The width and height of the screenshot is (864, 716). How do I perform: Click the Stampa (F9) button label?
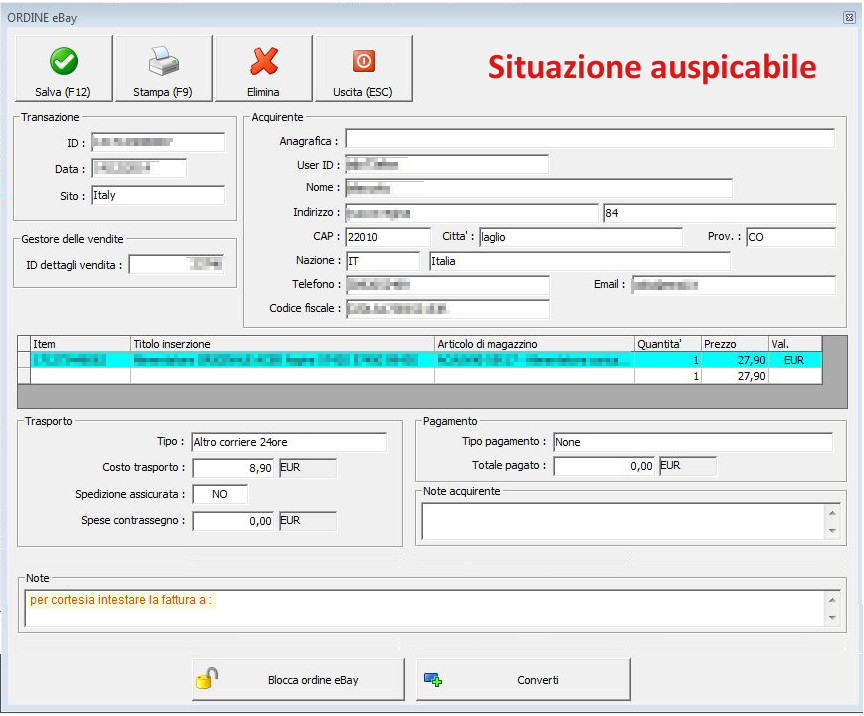tap(163, 92)
